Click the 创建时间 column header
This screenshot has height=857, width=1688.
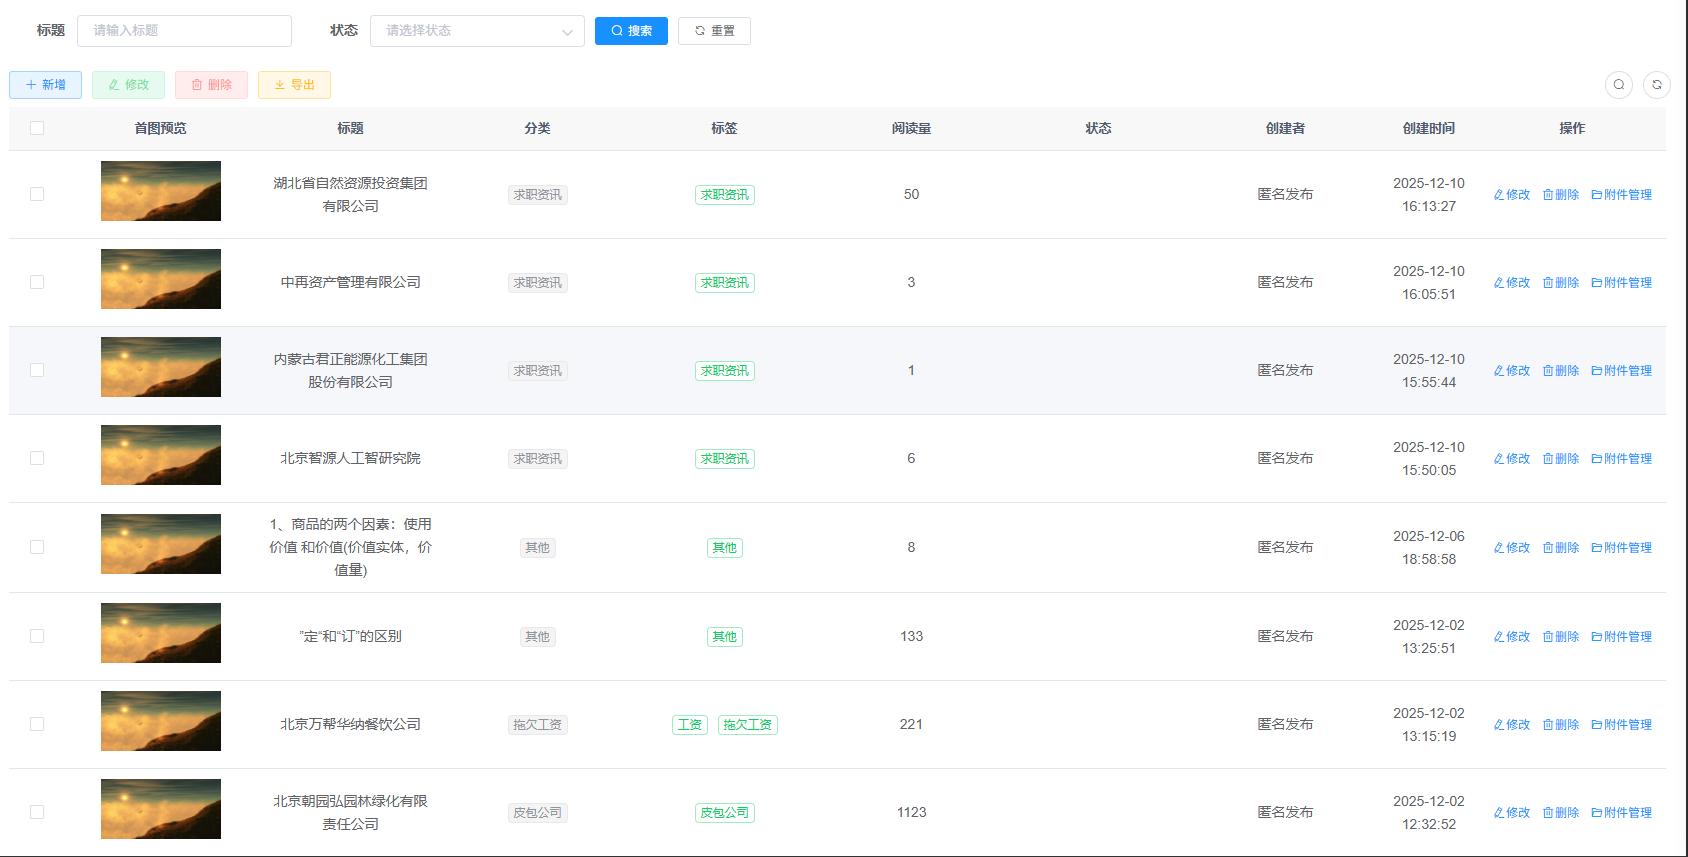[1429, 128]
